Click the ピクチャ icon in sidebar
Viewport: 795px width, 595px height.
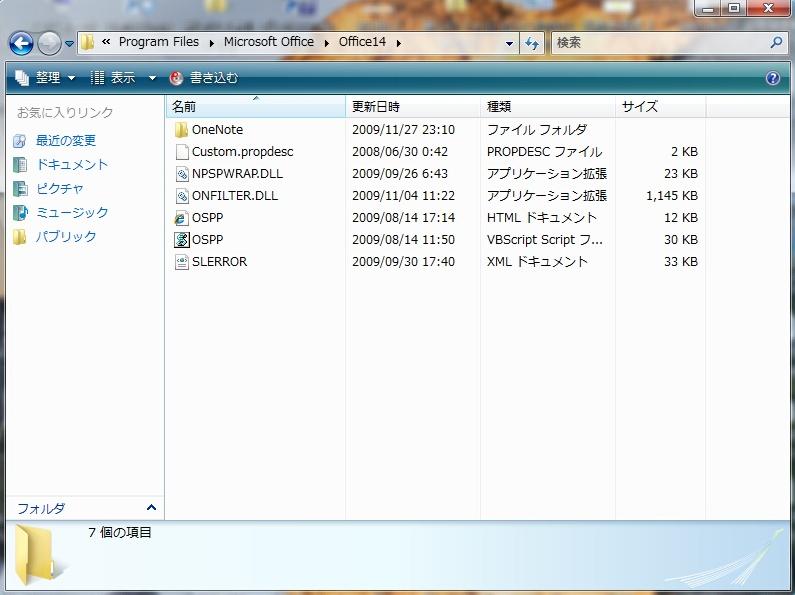(x=20, y=189)
